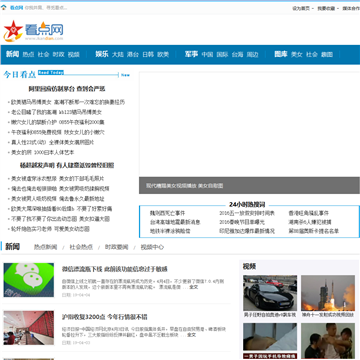Select 社会 under 图库 navigation
The image size is (360, 360).
click(312, 55)
